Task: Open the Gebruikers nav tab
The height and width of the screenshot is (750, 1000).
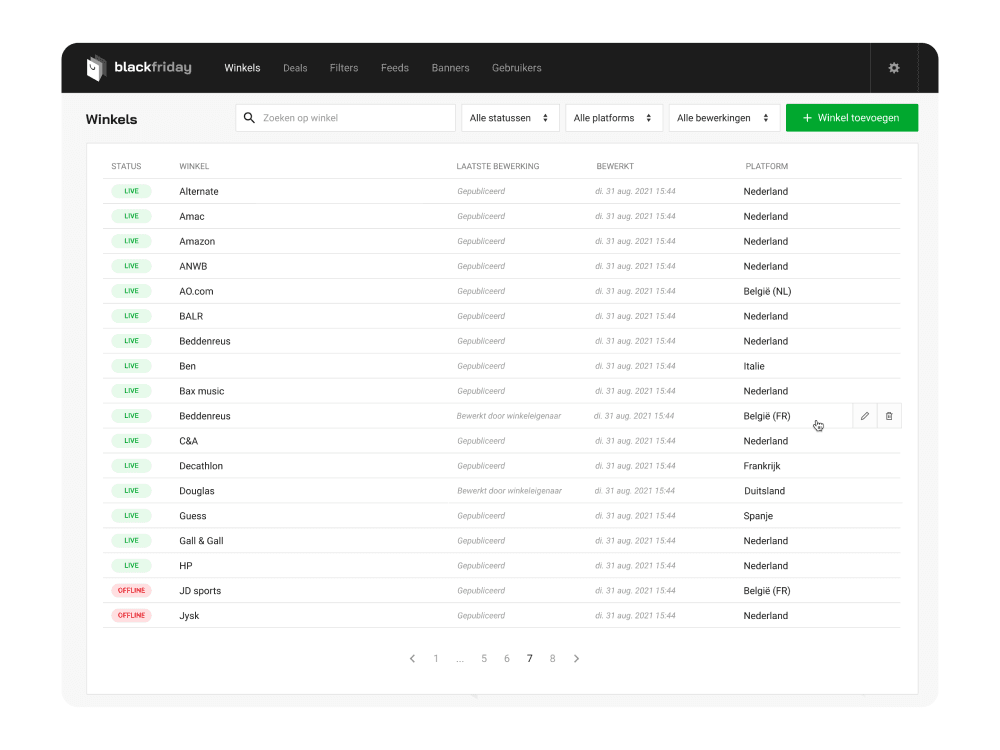Action: 517,68
